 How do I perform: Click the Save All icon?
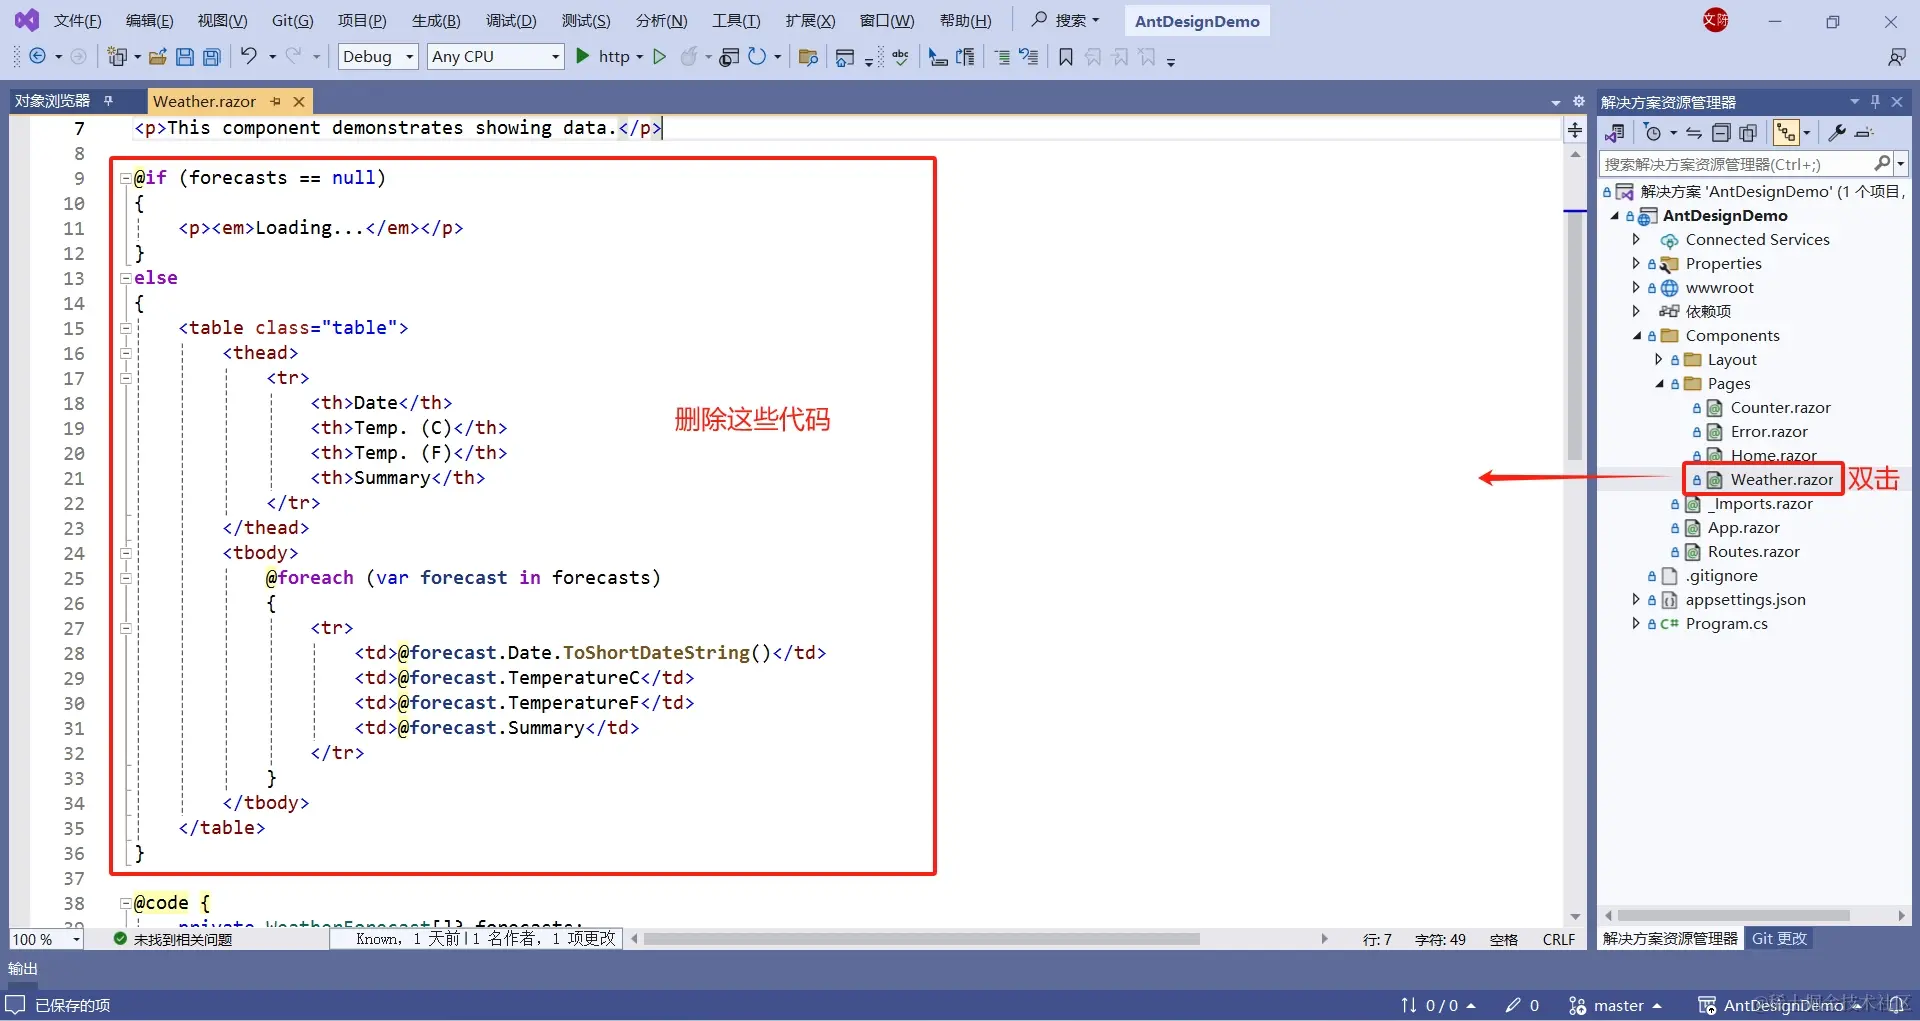pyautogui.click(x=212, y=57)
